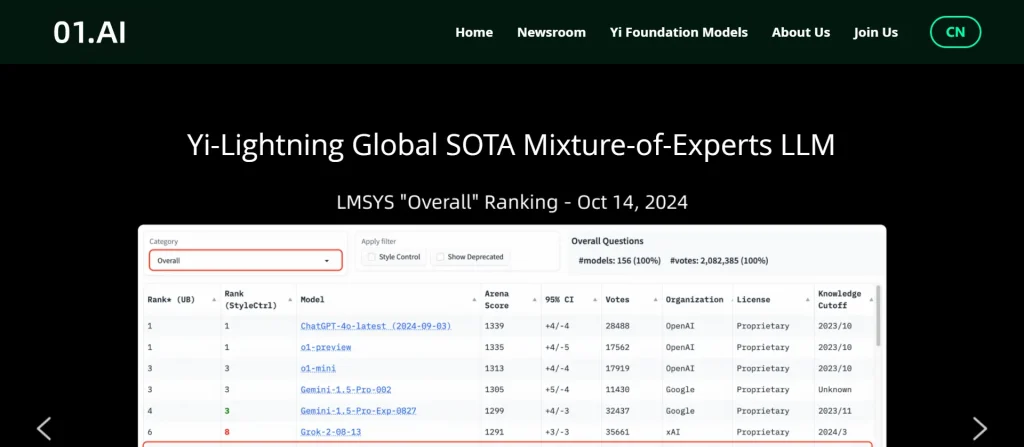Click the 01.AI logo
This screenshot has width=1024, height=447.
(x=90, y=32)
